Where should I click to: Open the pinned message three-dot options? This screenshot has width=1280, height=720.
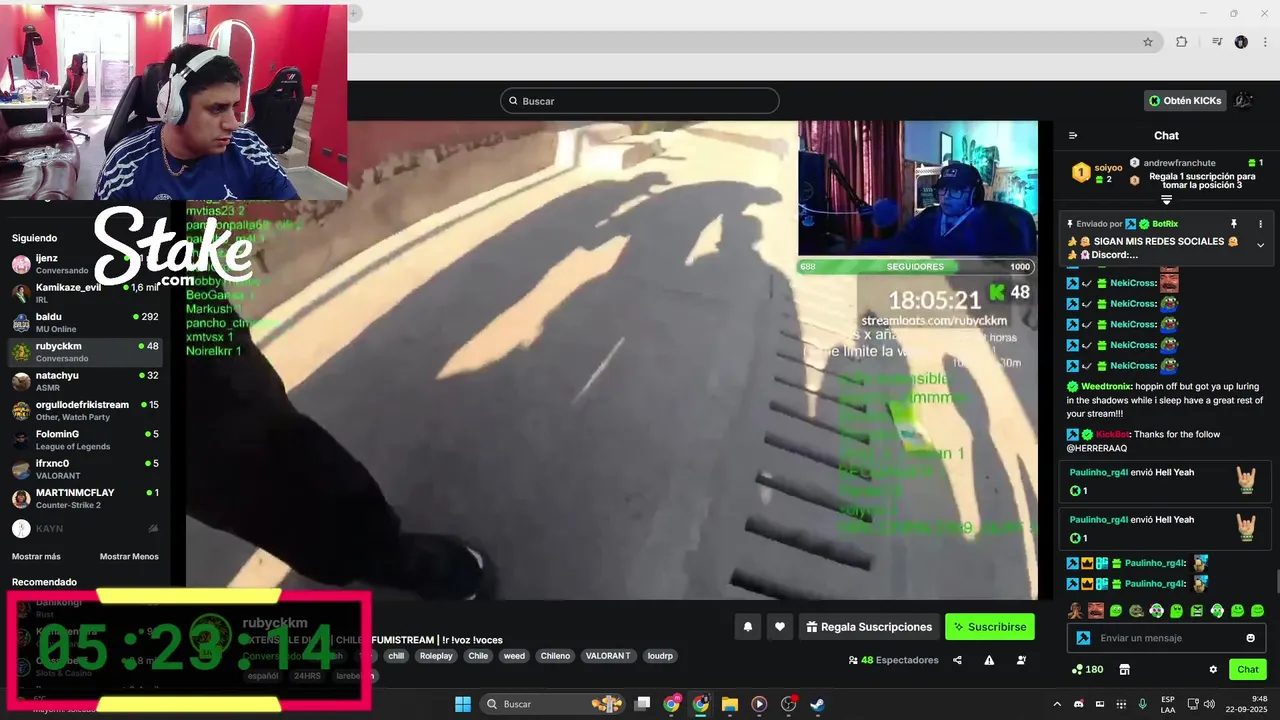click(1260, 224)
